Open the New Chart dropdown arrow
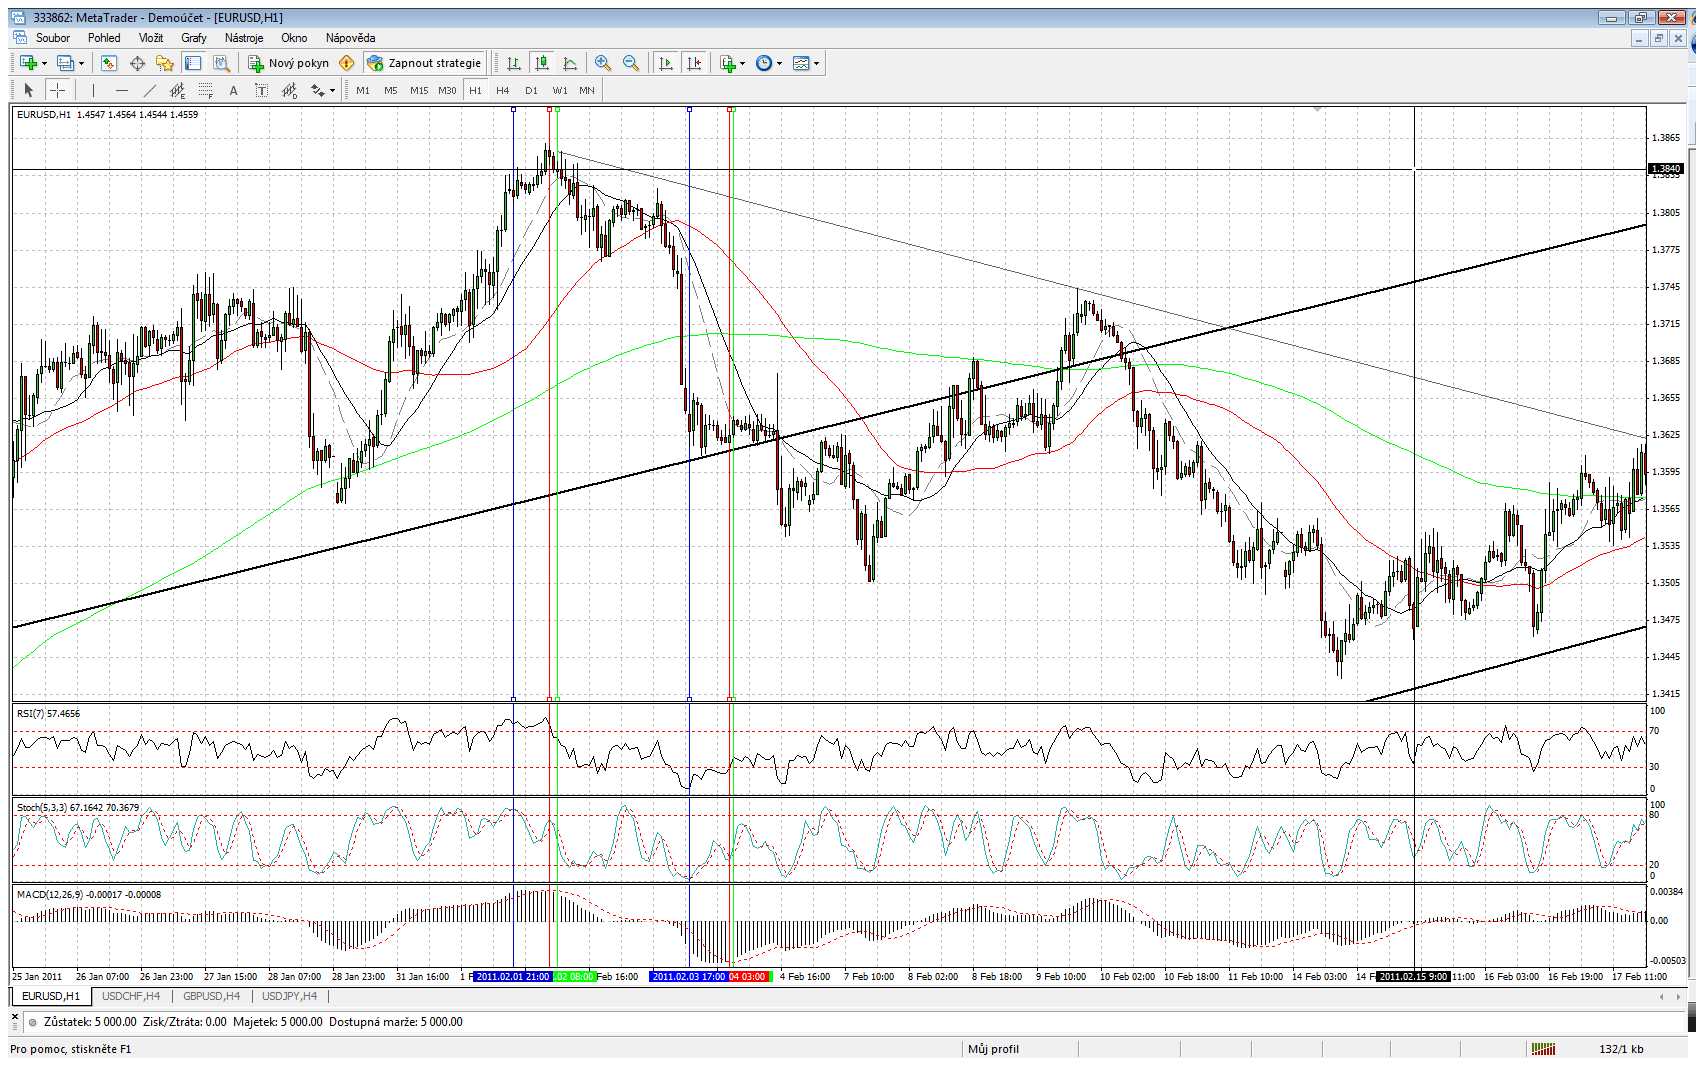The image size is (1696, 1066). point(44,64)
